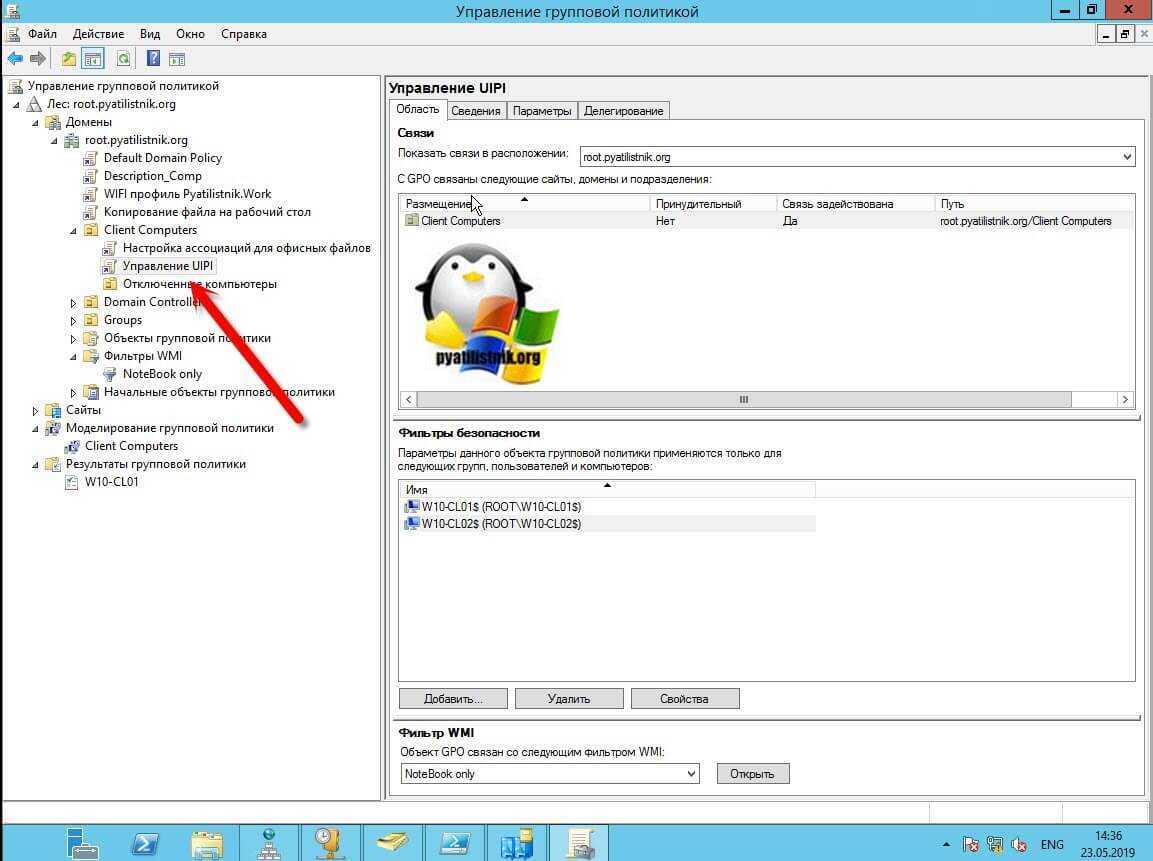Select the Область tab
The image size is (1153, 861).
point(418,110)
